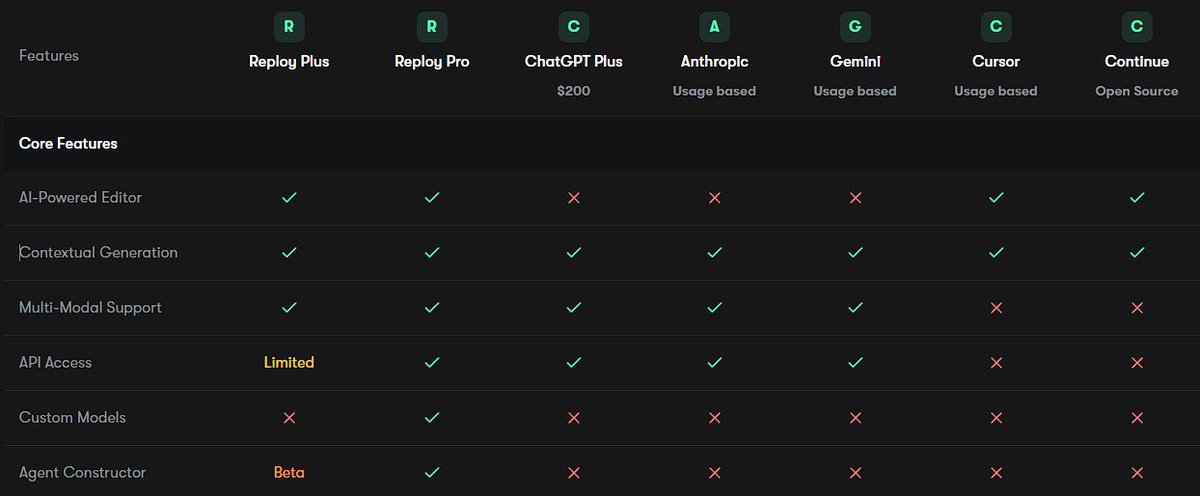Click the 'Multi-Modal Support' row label
Viewport: 1200px width, 496px height.
[x=90, y=308]
